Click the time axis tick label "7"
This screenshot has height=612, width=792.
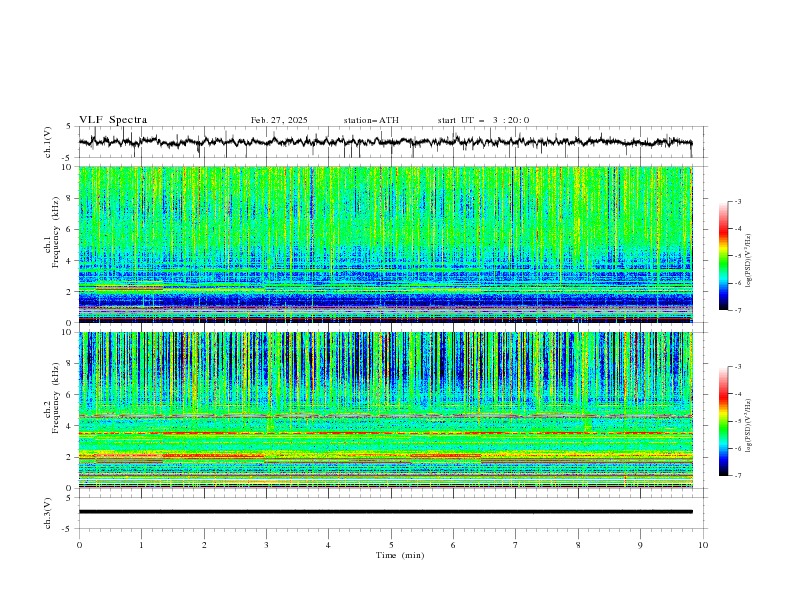516,545
